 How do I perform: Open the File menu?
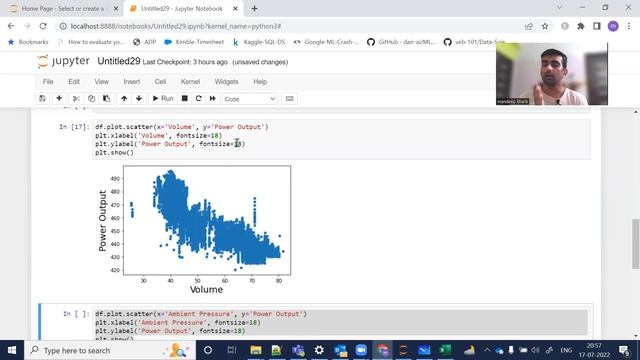(48, 82)
